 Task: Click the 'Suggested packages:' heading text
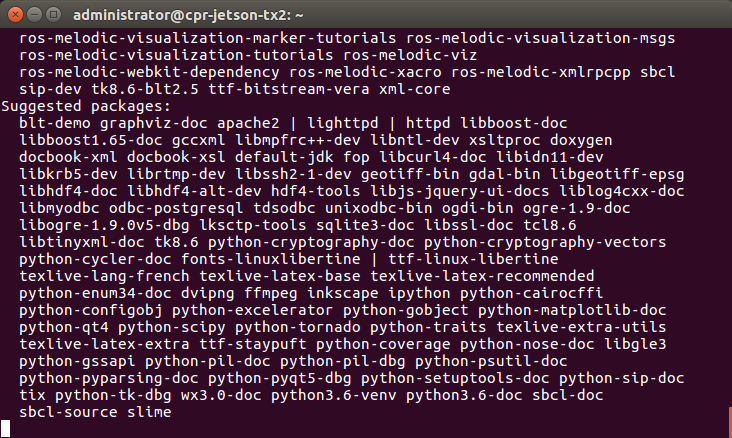point(87,105)
